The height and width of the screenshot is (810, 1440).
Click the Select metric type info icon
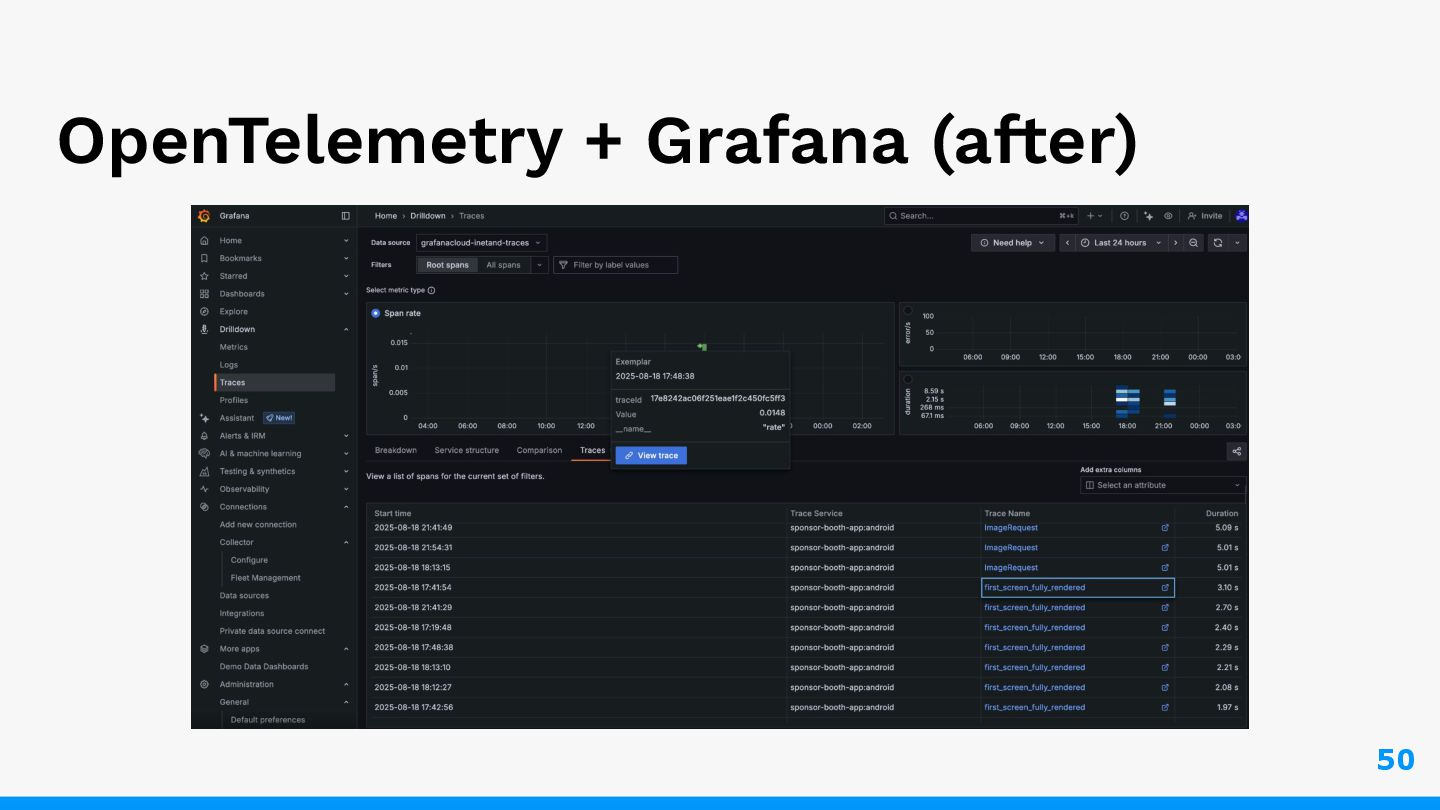pos(431,291)
